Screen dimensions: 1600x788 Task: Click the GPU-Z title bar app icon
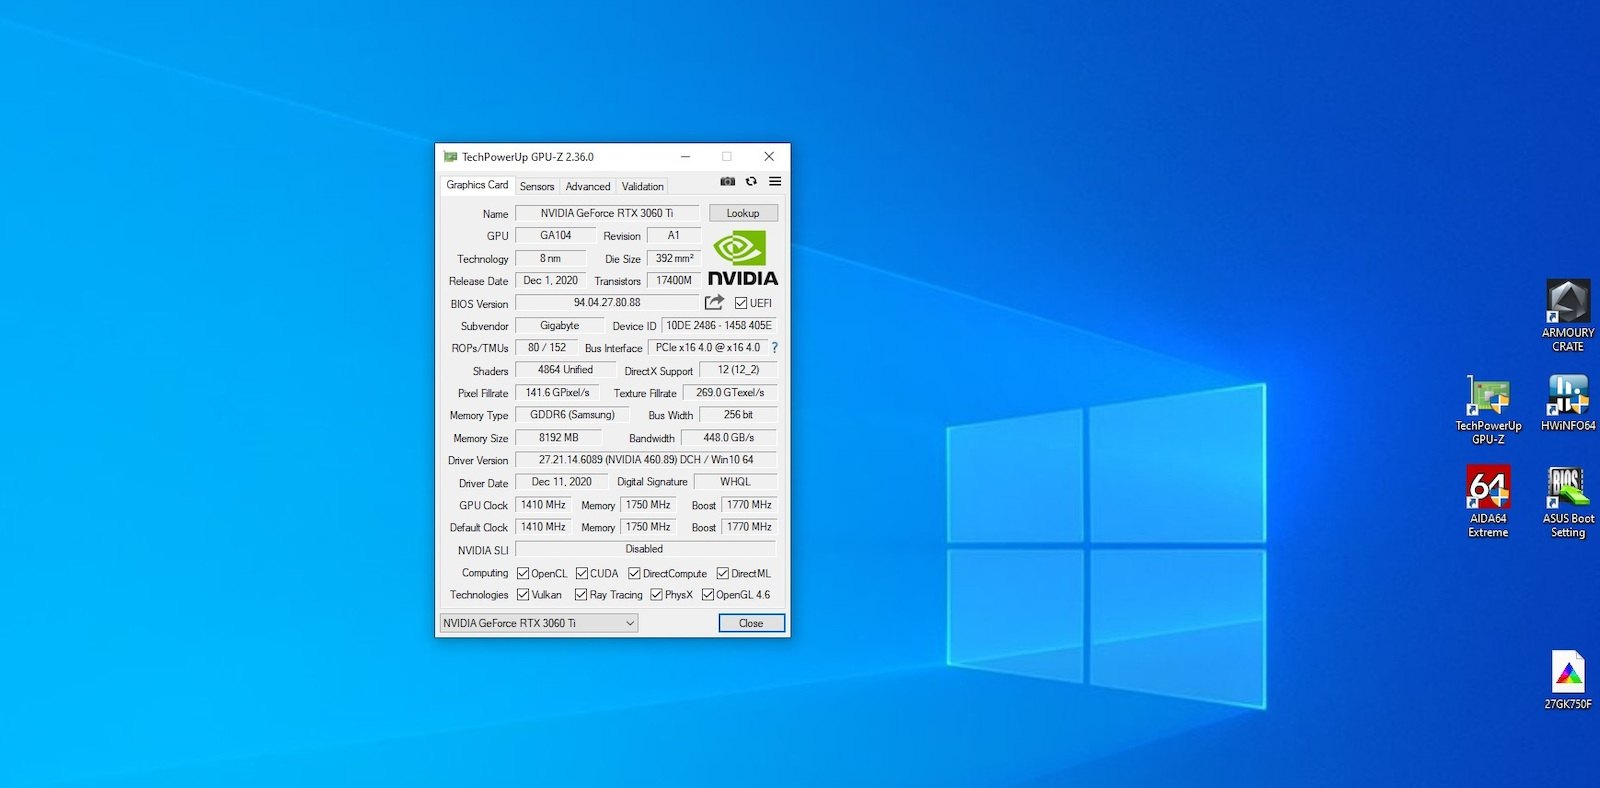coord(450,157)
